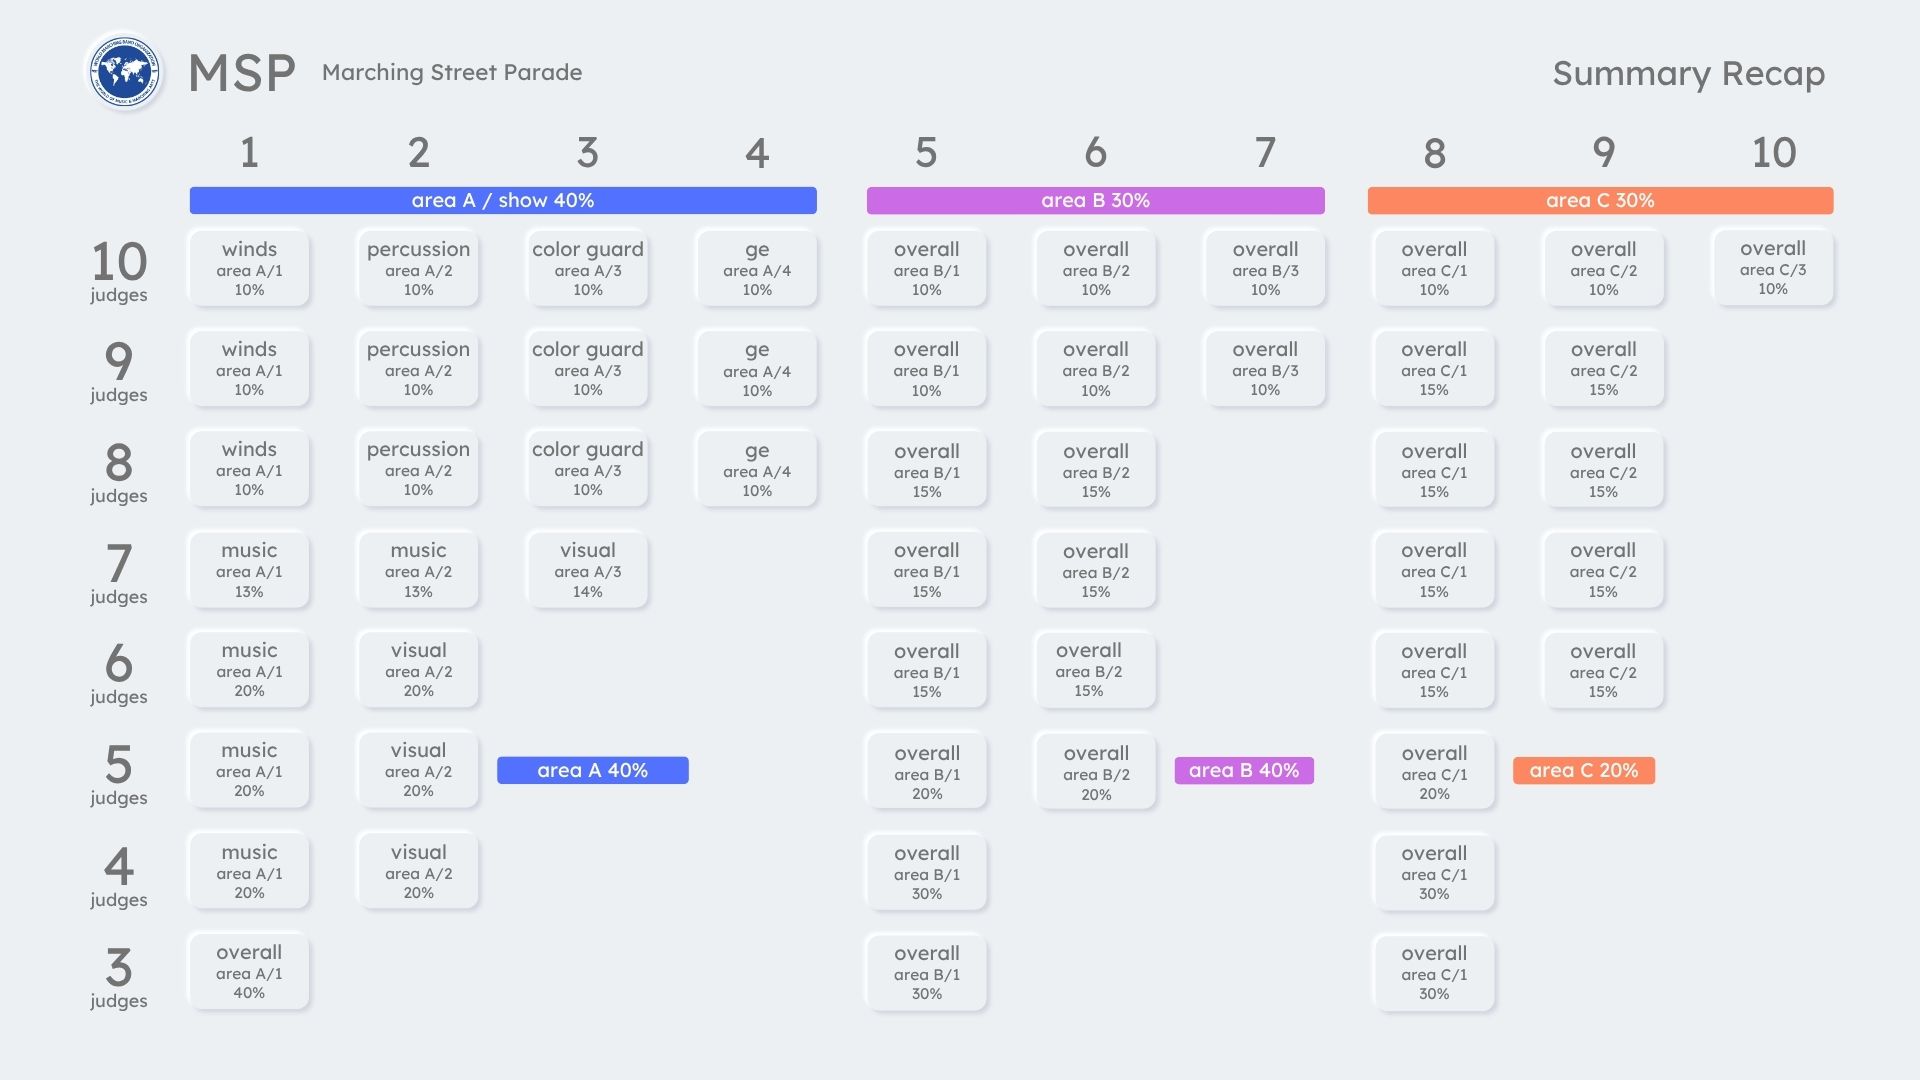The image size is (1920, 1080).
Task: Click the 'overall area A/1 40%' card
Action: [249, 971]
